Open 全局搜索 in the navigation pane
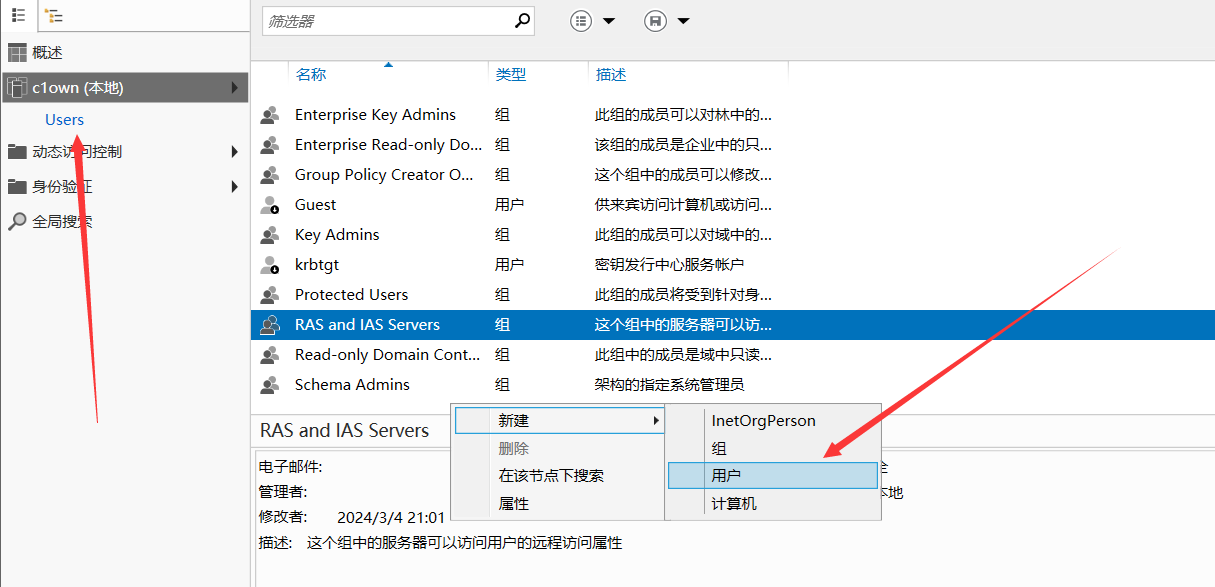Image resolution: width=1215 pixels, height=587 pixels. click(x=62, y=221)
